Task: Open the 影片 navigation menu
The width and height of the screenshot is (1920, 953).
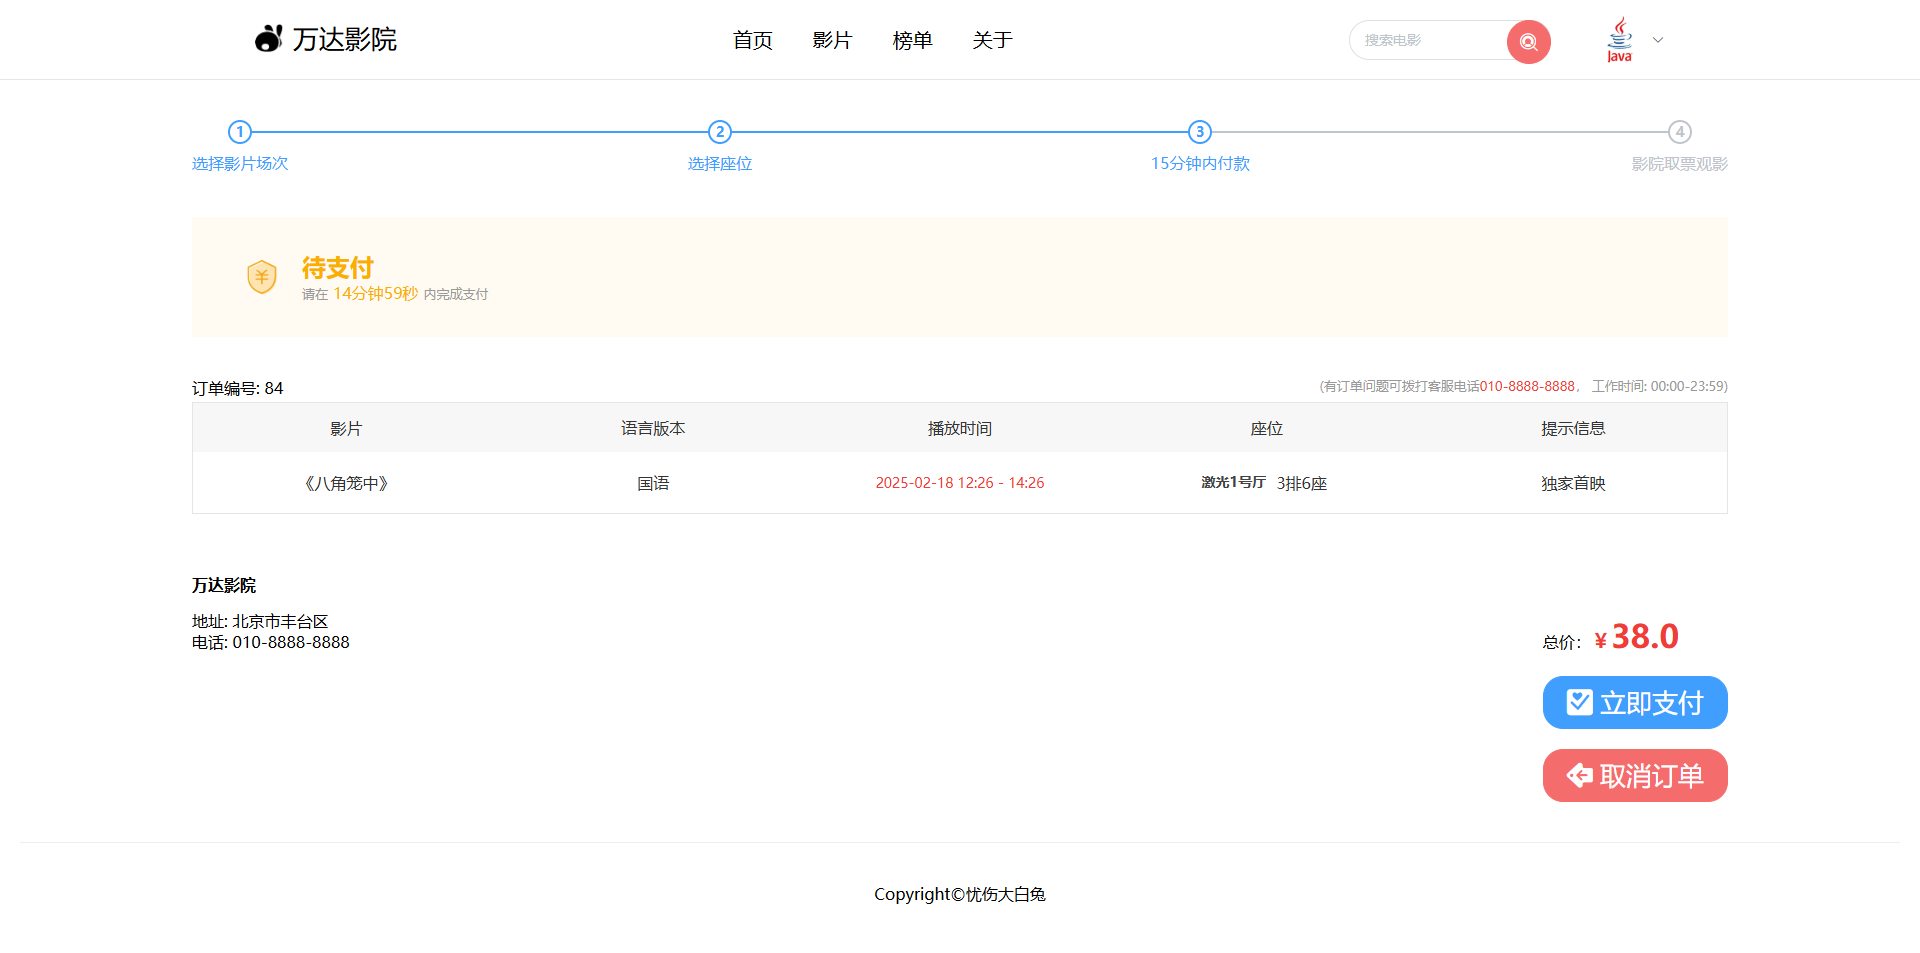Action: [x=832, y=40]
